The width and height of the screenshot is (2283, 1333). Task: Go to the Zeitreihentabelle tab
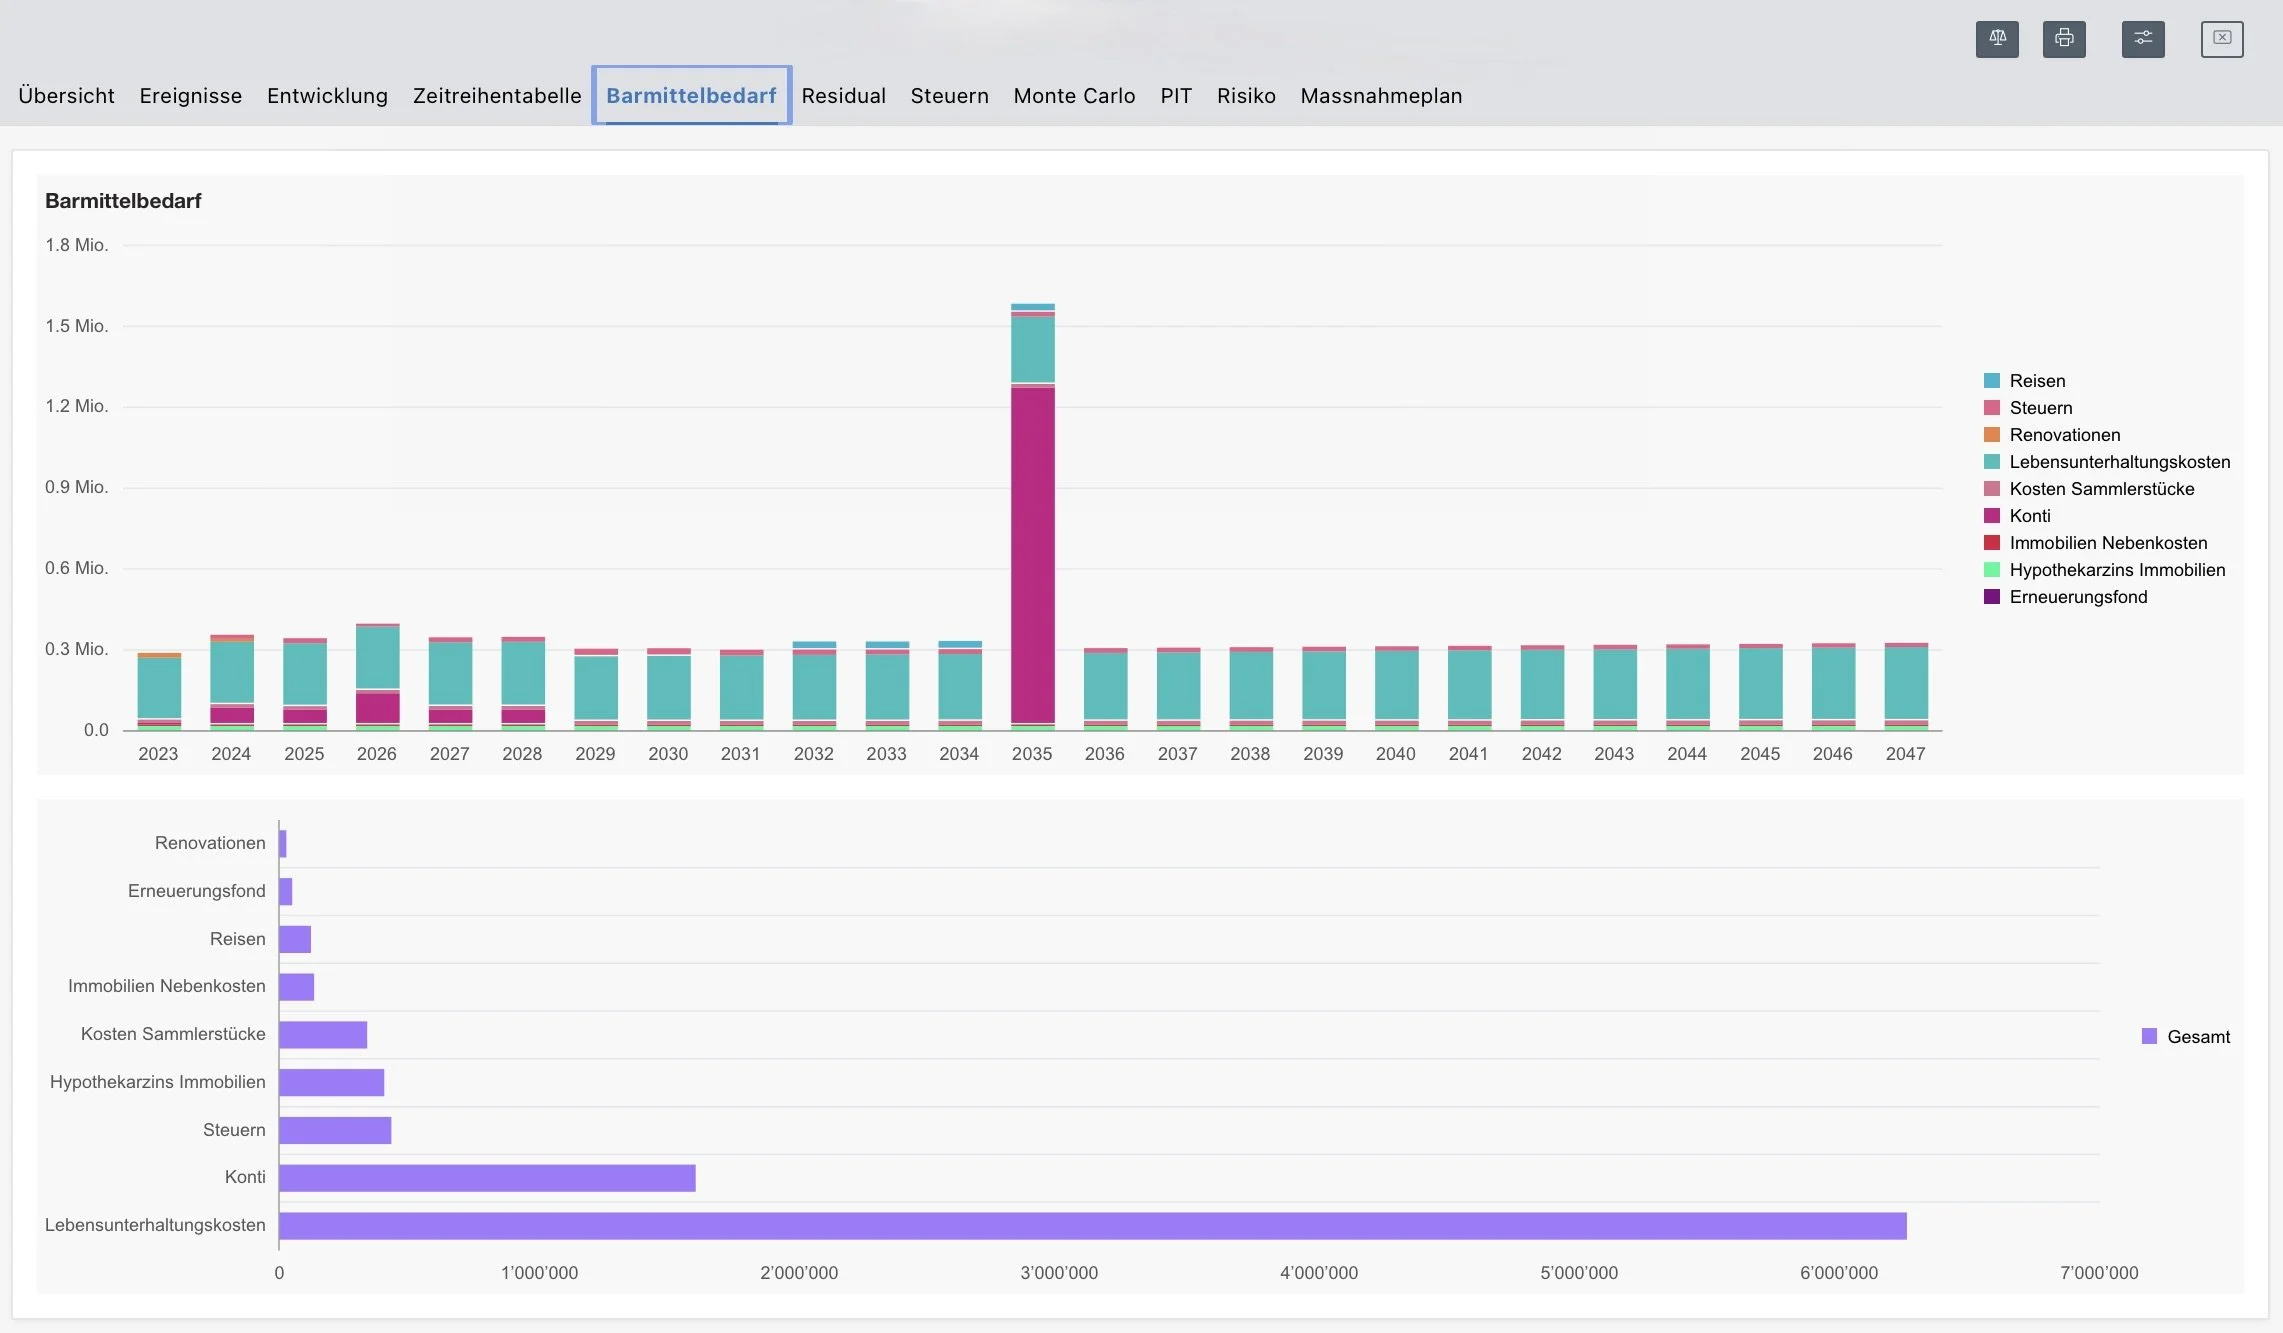click(497, 96)
